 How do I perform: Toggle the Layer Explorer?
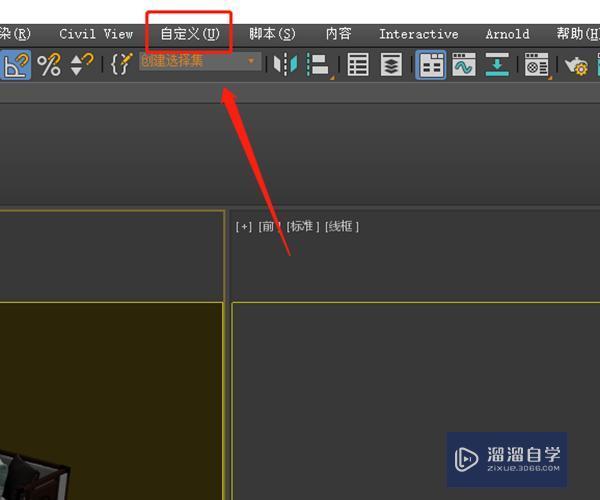pyautogui.click(x=391, y=65)
